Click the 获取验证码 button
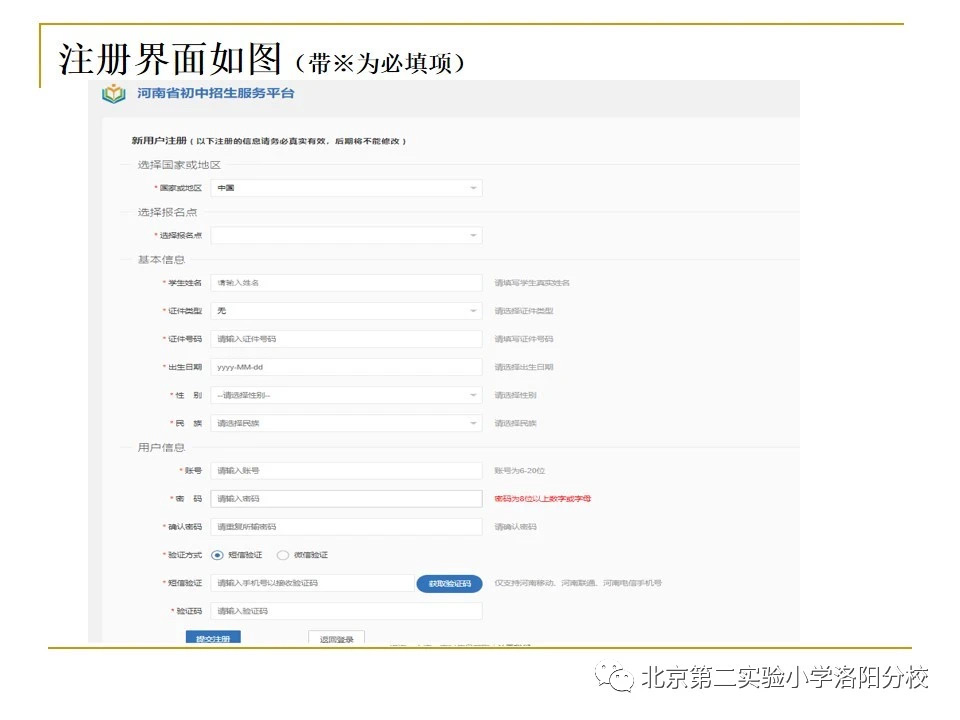 click(x=449, y=583)
